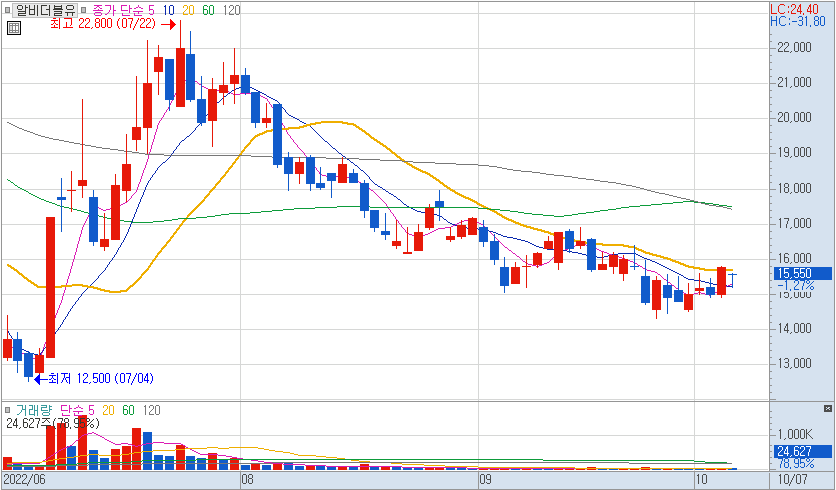Click the 10 month marker on date axis
This screenshot has height=490, width=836.
(701, 479)
